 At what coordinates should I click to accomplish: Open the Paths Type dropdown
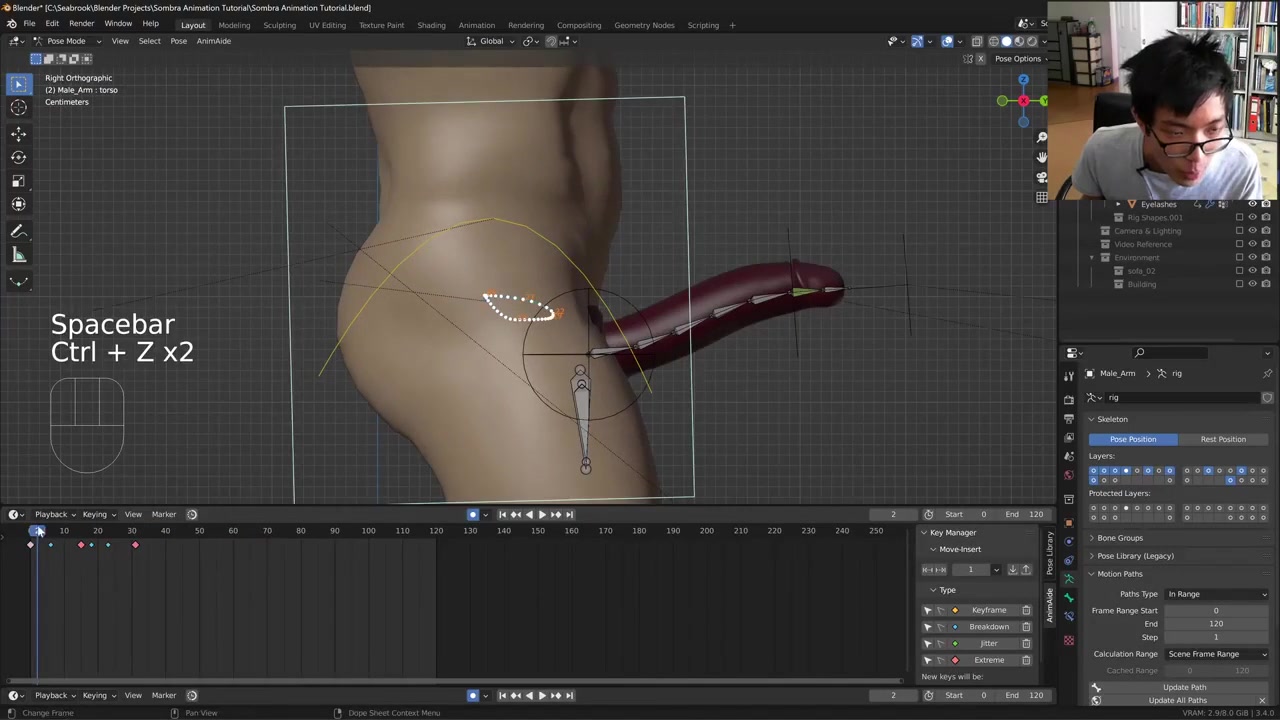coord(1217,594)
